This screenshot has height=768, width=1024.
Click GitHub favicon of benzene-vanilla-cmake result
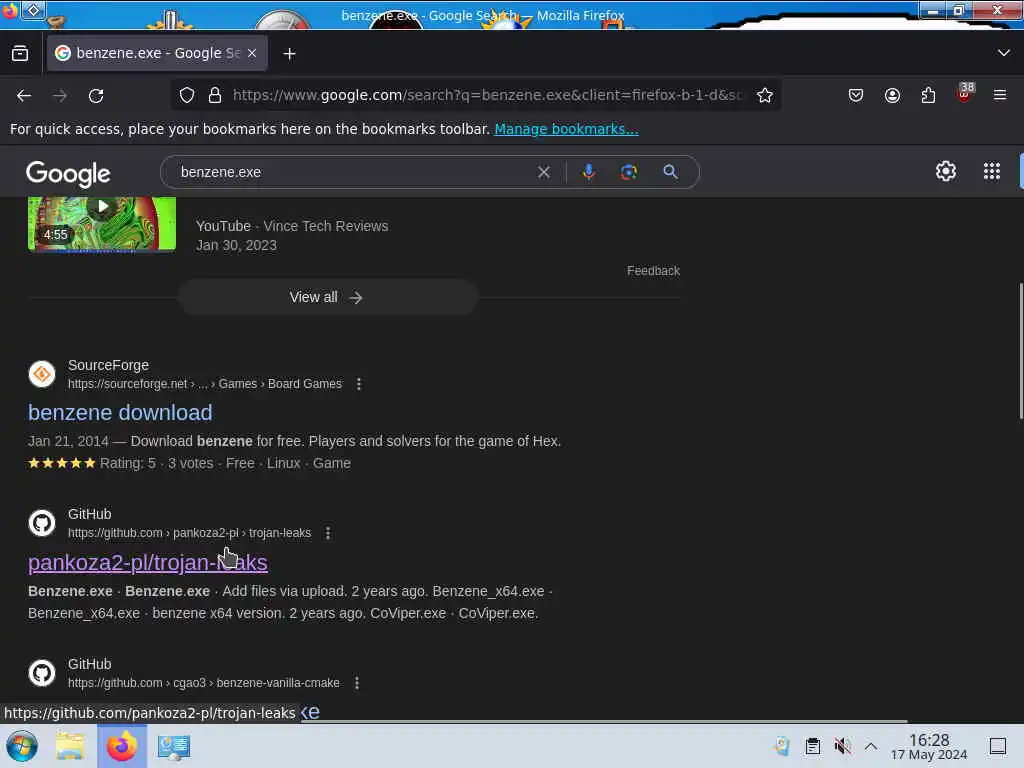click(x=42, y=673)
